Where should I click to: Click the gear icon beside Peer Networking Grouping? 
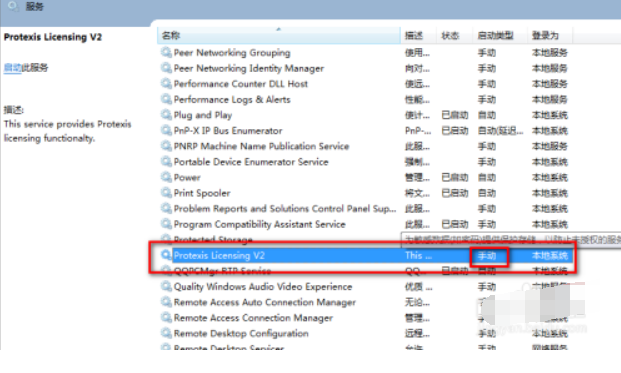[x=166, y=52]
